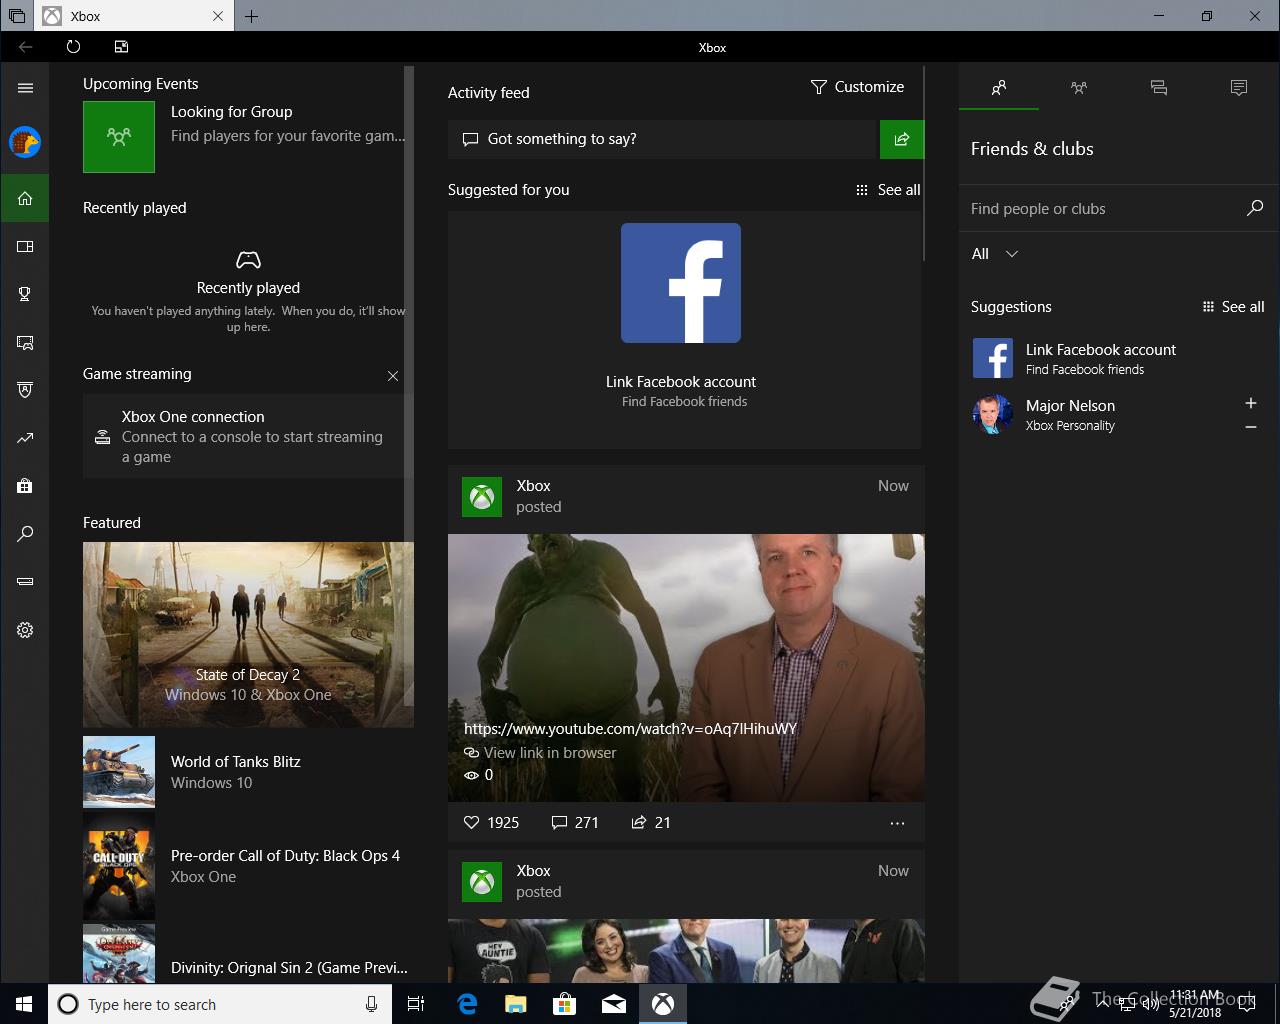Click Customize activity feed filter
1280x1024 pixels.
[x=857, y=87]
